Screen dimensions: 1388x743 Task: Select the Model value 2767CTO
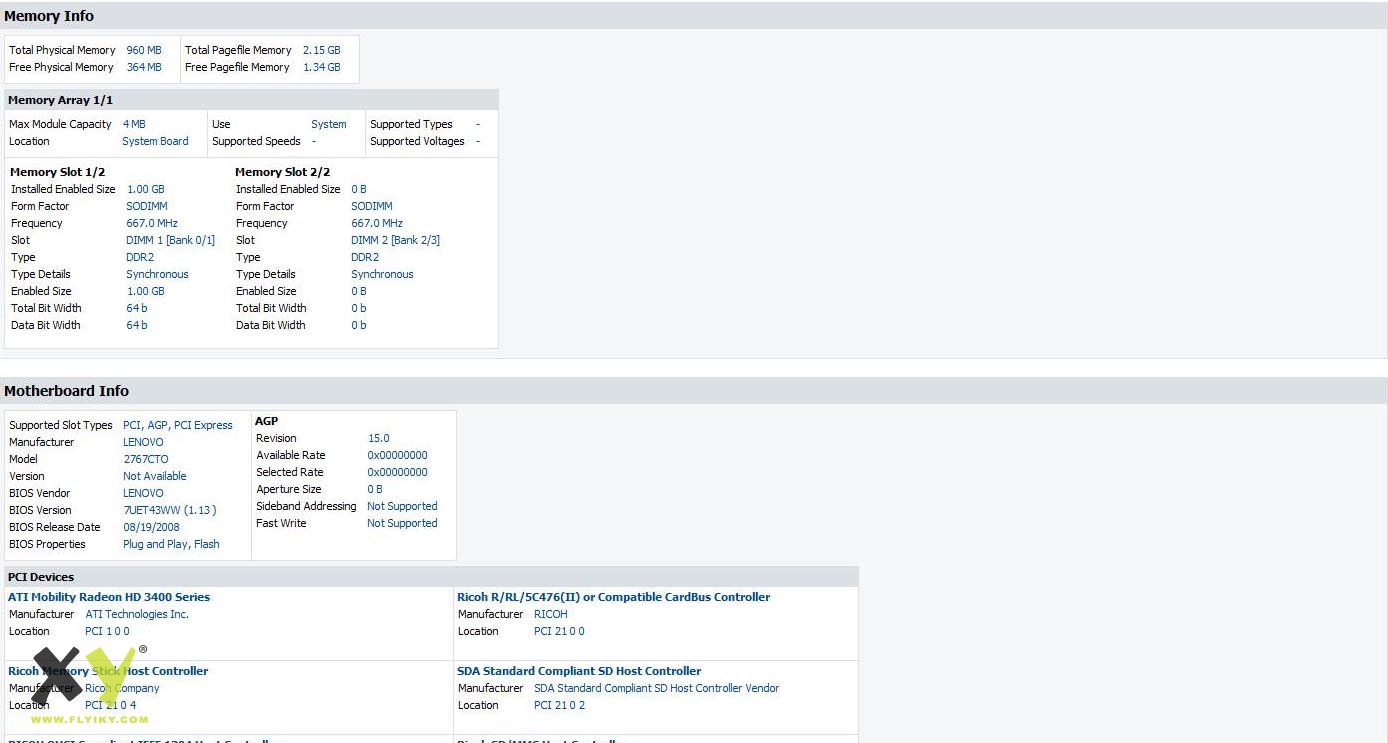tap(146, 459)
